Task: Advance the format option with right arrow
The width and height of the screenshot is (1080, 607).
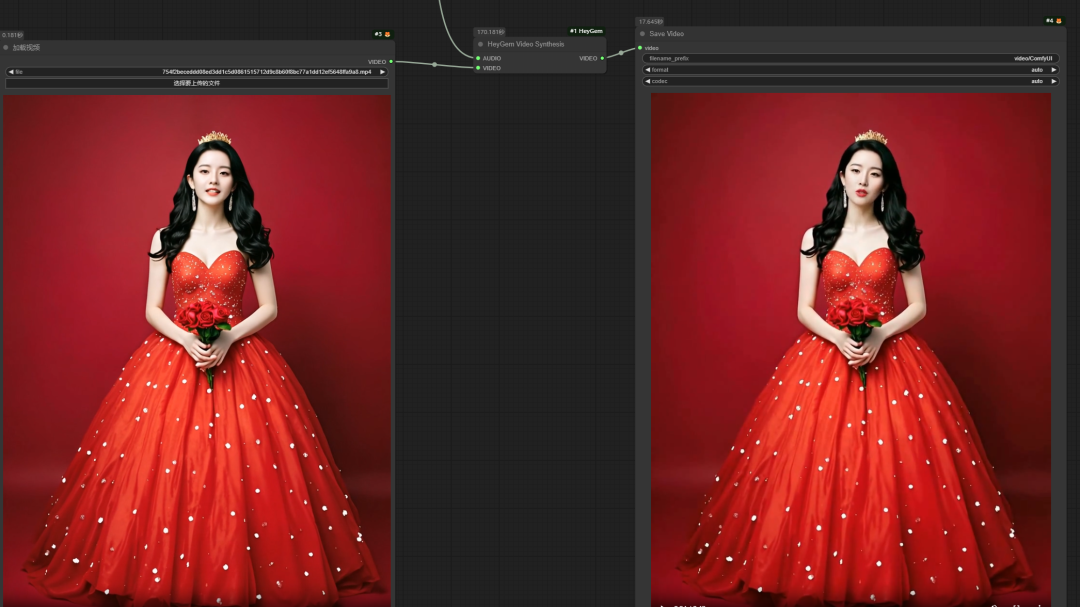Action: tap(1053, 70)
